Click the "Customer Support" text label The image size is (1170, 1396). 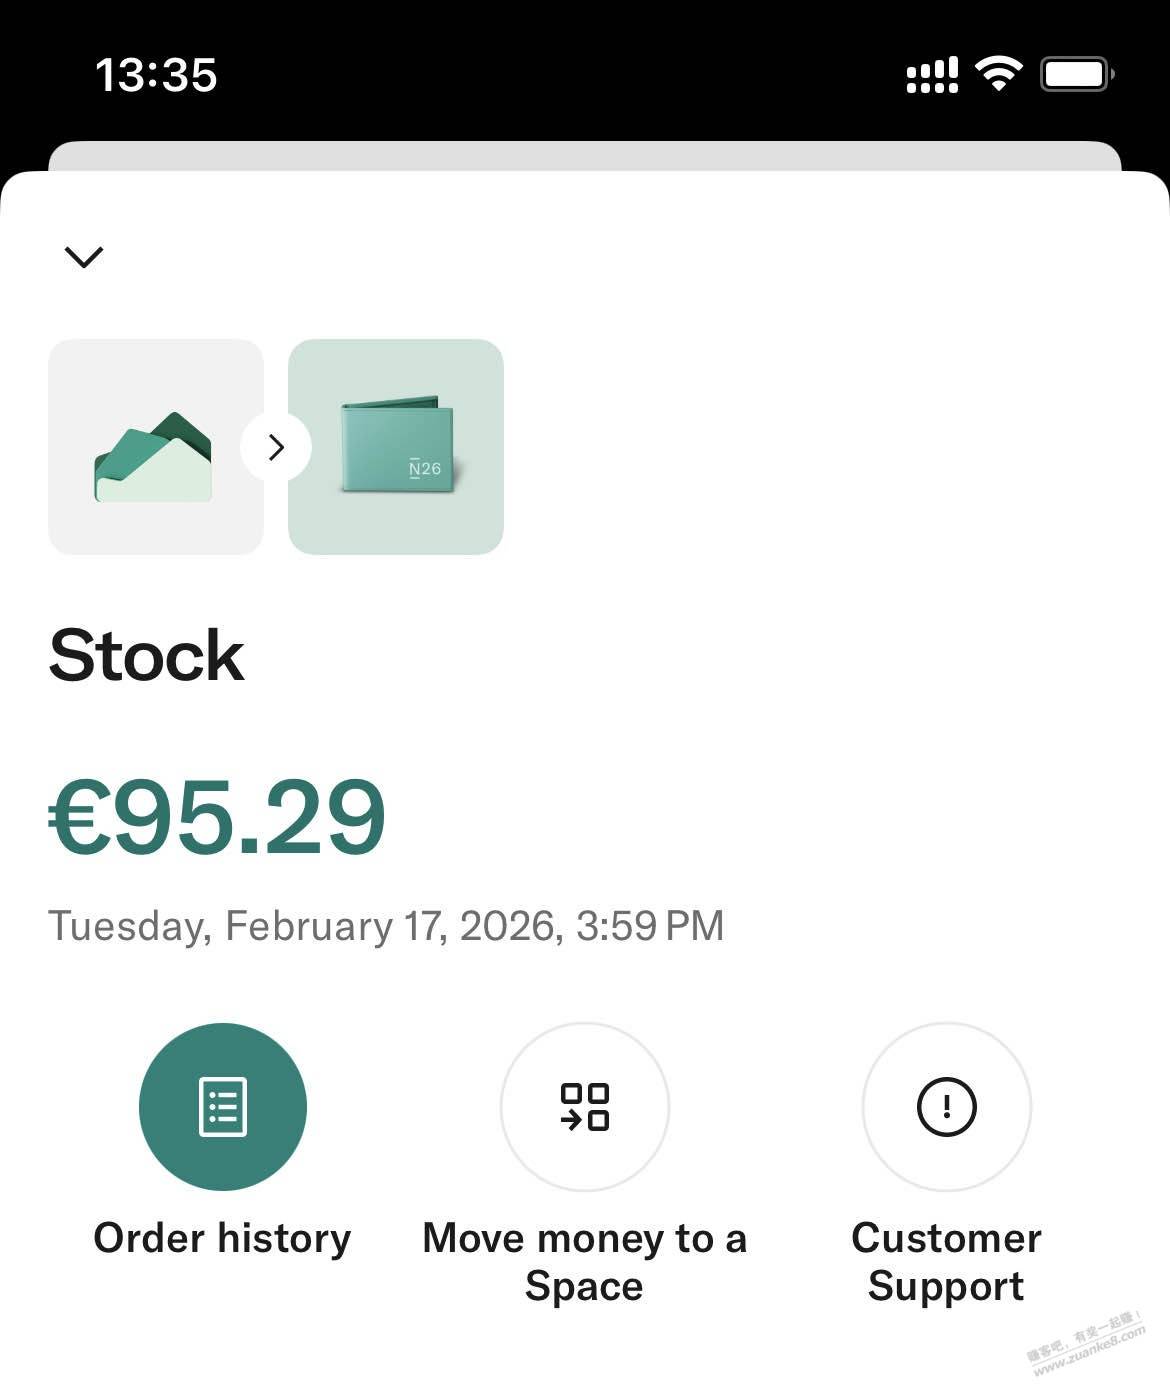(x=946, y=1262)
